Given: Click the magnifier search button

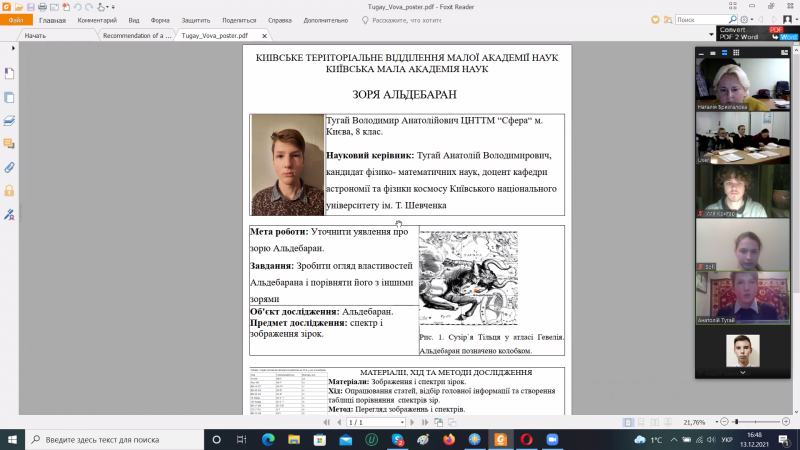Looking at the screenshot, I should click(x=733, y=20).
